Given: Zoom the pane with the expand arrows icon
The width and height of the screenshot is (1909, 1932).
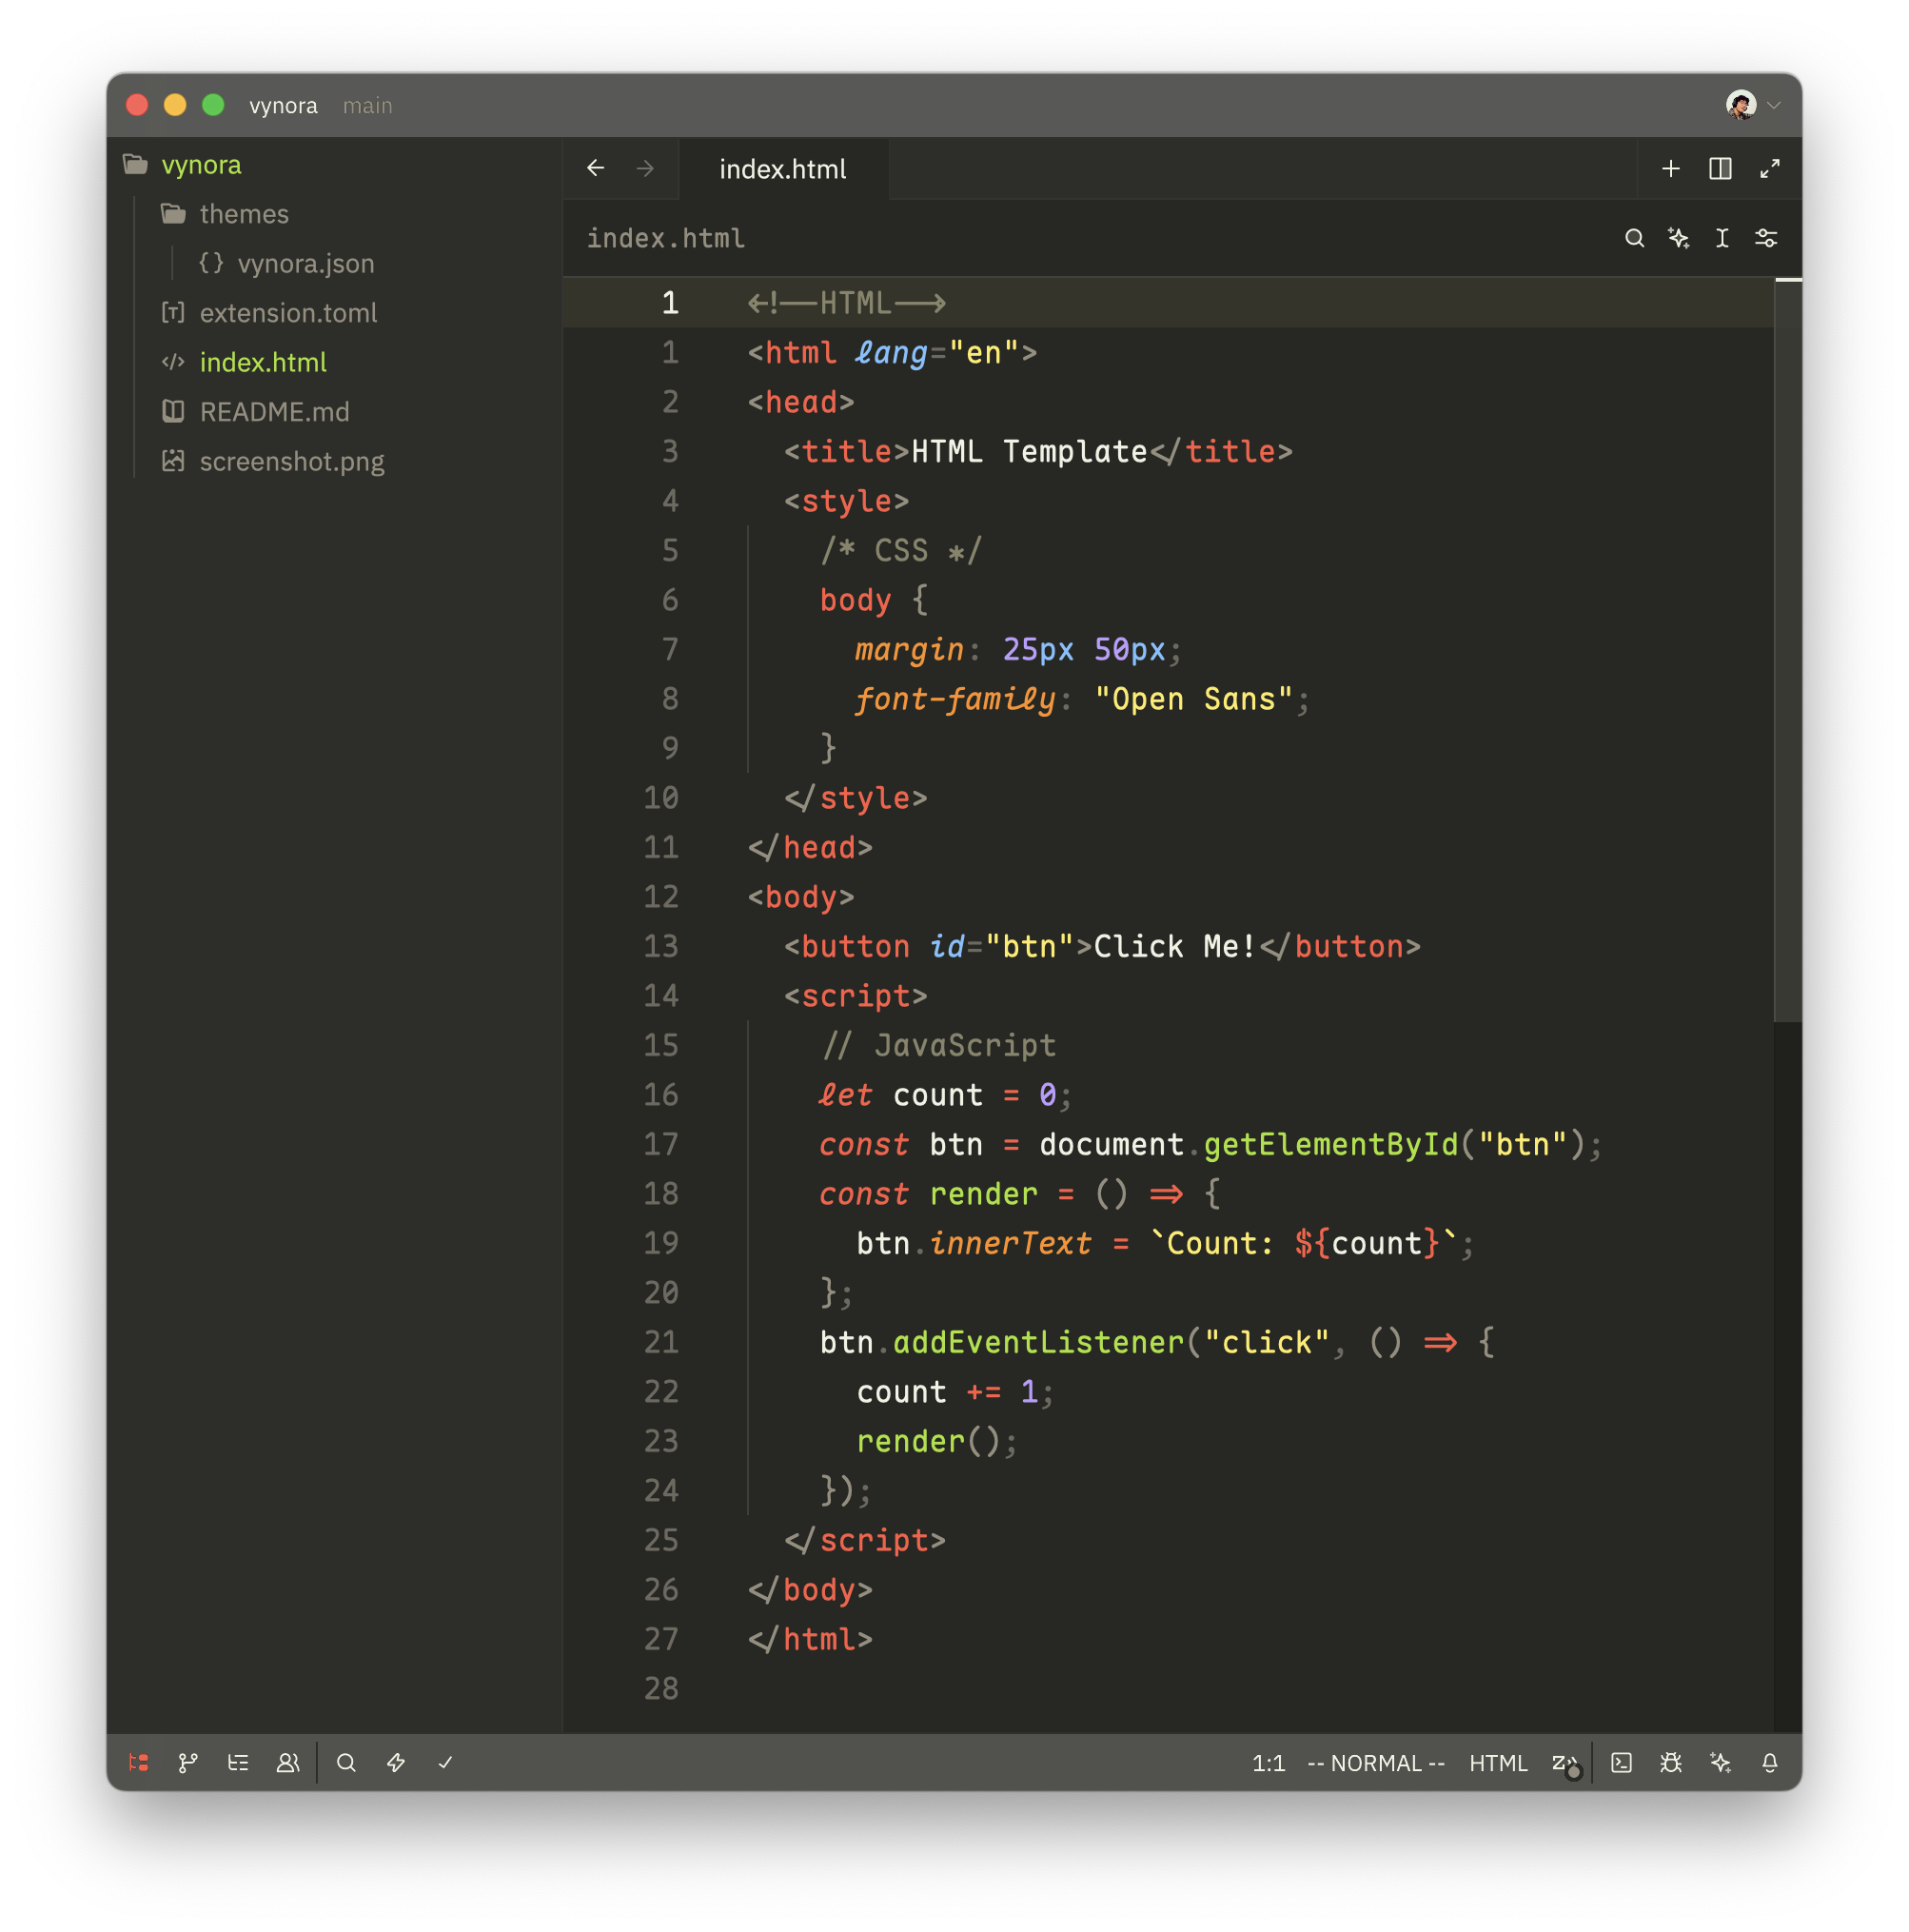Looking at the screenshot, I should [x=1770, y=168].
